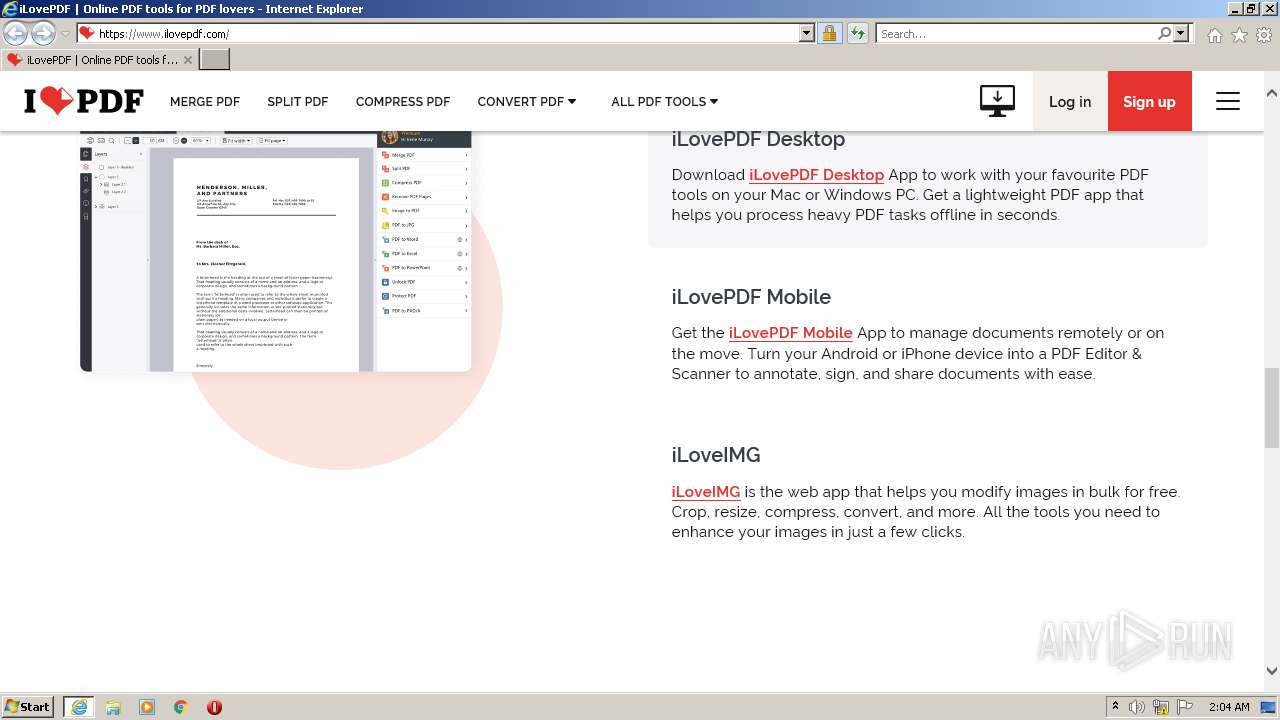Image resolution: width=1280 pixels, height=720 pixels.
Task: Click the iLovePDF Mobile heading
Action: coord(751,297)
